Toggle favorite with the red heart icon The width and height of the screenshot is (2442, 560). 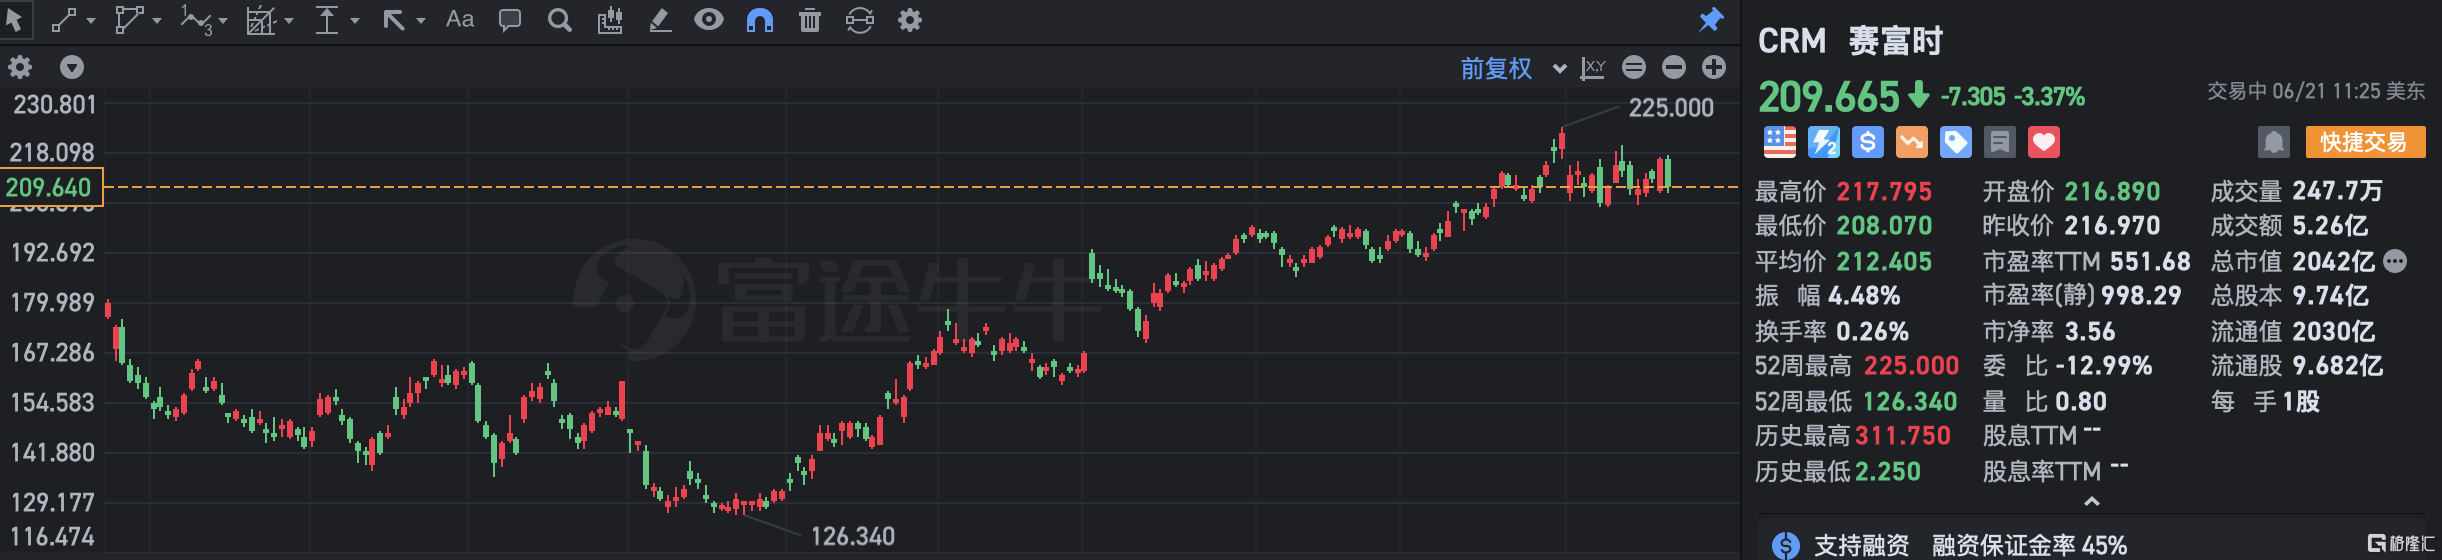point(2043,142)
